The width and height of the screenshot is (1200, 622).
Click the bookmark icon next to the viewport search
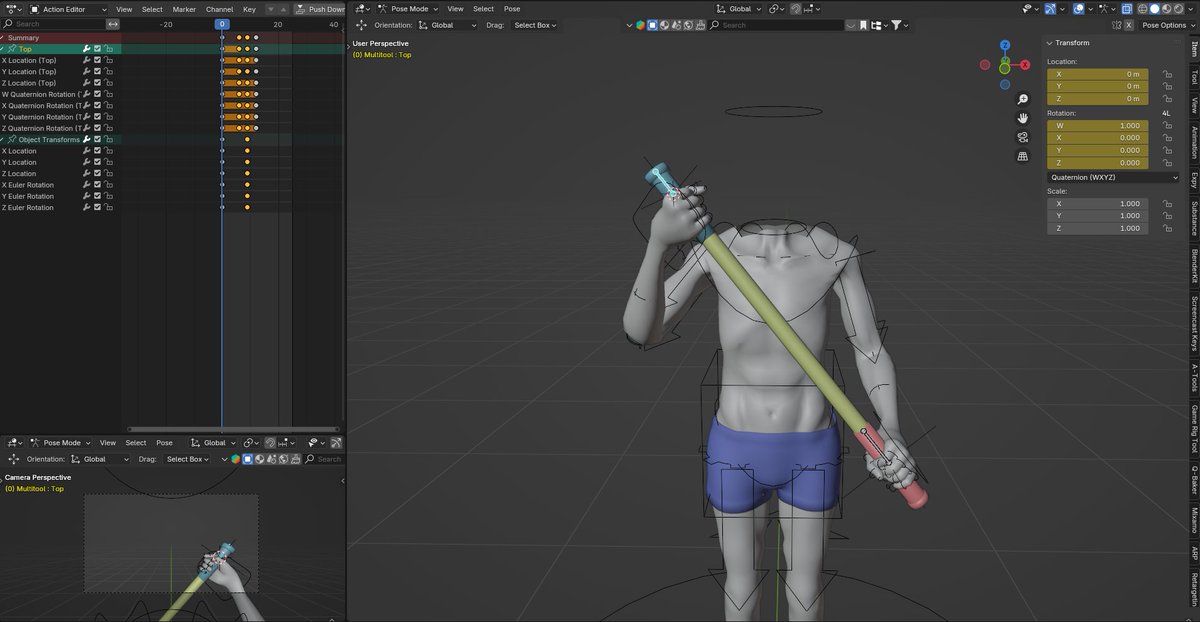click(863, 25)
